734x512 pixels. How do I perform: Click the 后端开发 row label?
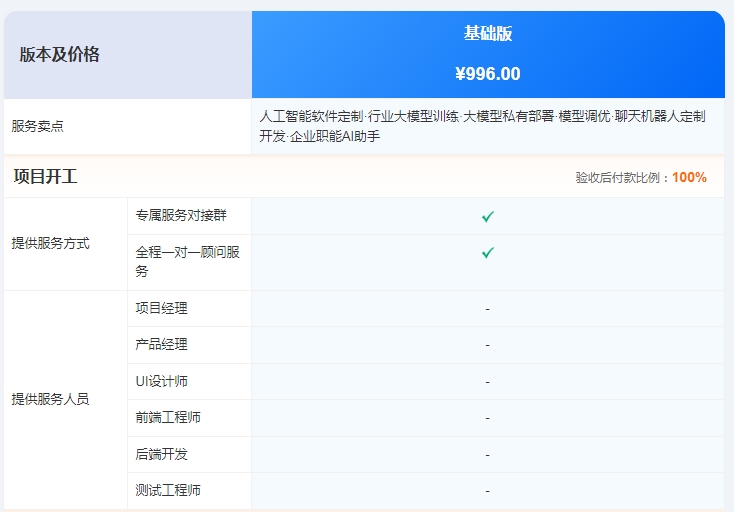[x=161, y=454]
